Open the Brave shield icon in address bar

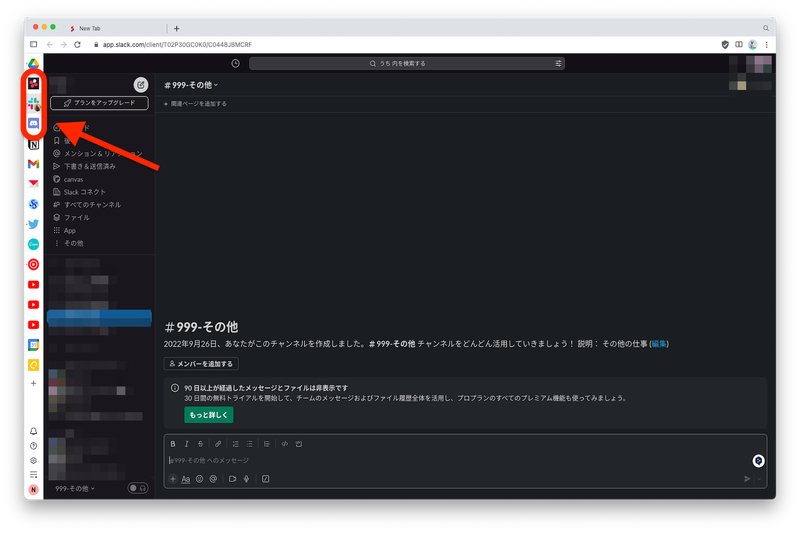[x=725, y=44]
